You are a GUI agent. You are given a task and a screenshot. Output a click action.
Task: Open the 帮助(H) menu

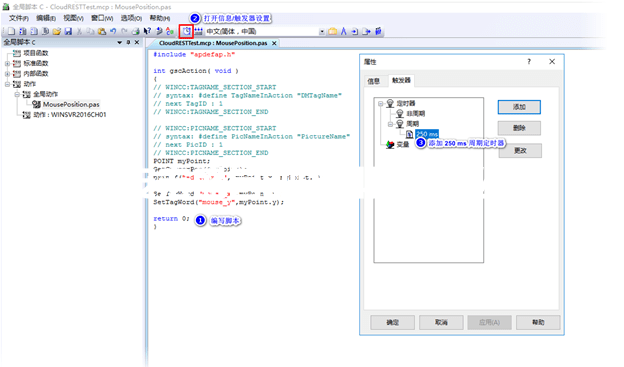click(x=160, y=18)
